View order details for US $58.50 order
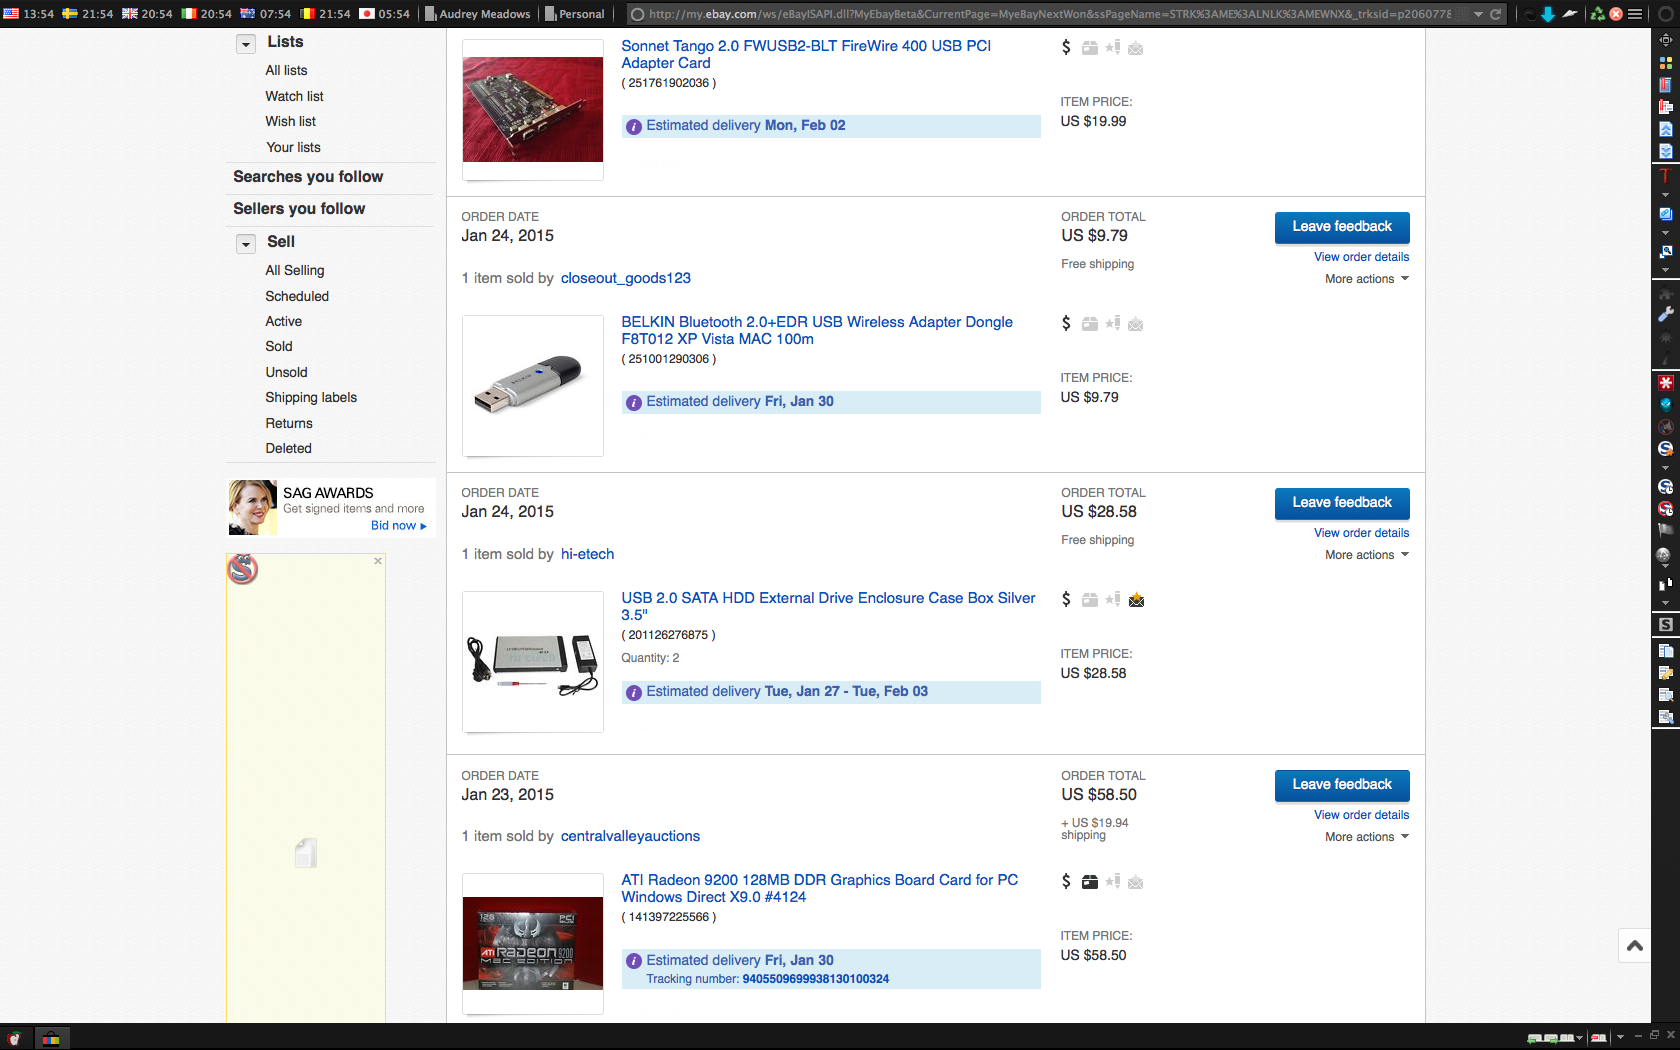This screenshot has height=1050, width=1680. (x=1361, y=815)
